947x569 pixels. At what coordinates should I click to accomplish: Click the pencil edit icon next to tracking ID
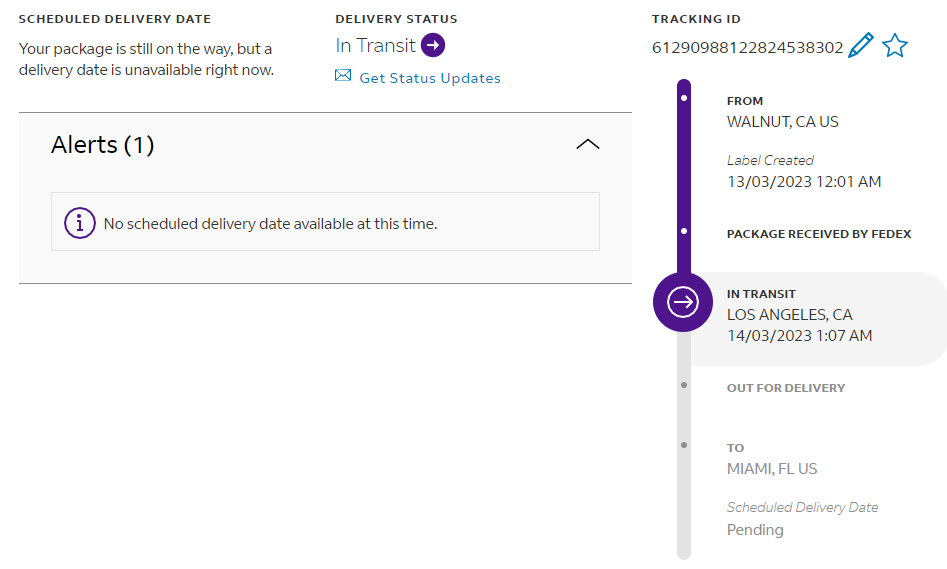pos(860,46)
